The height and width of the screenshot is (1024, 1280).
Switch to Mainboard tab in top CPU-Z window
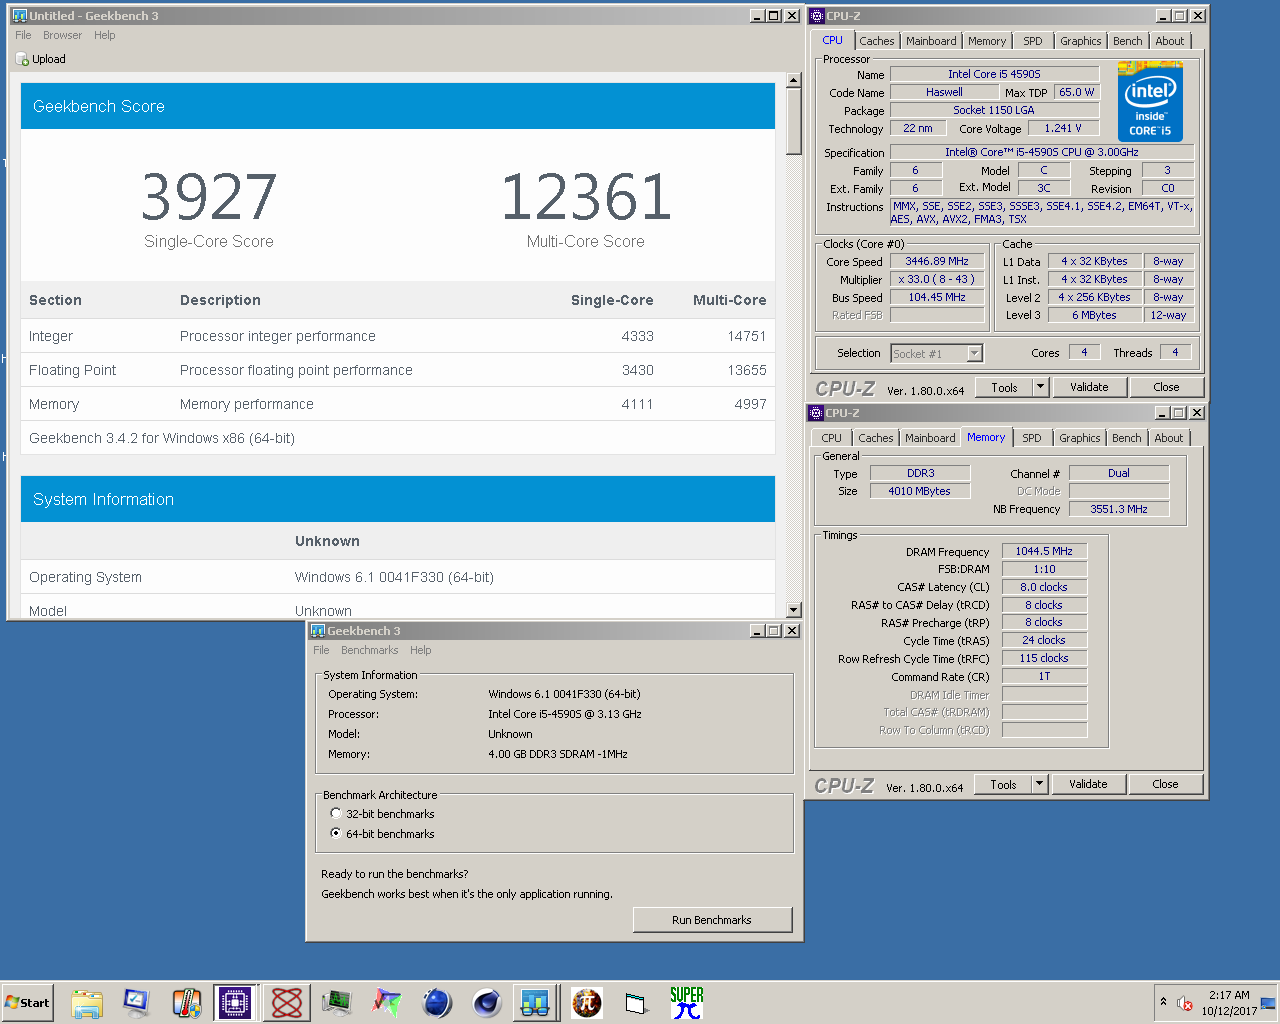931,41
